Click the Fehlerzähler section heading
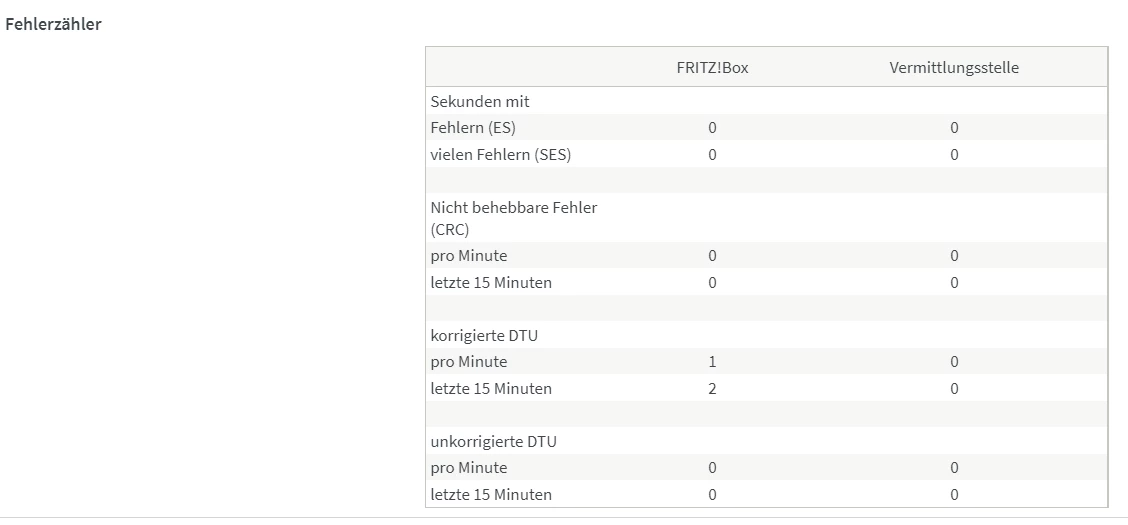Viewport: 1128px width, 525px height. [x=54, y=25]
